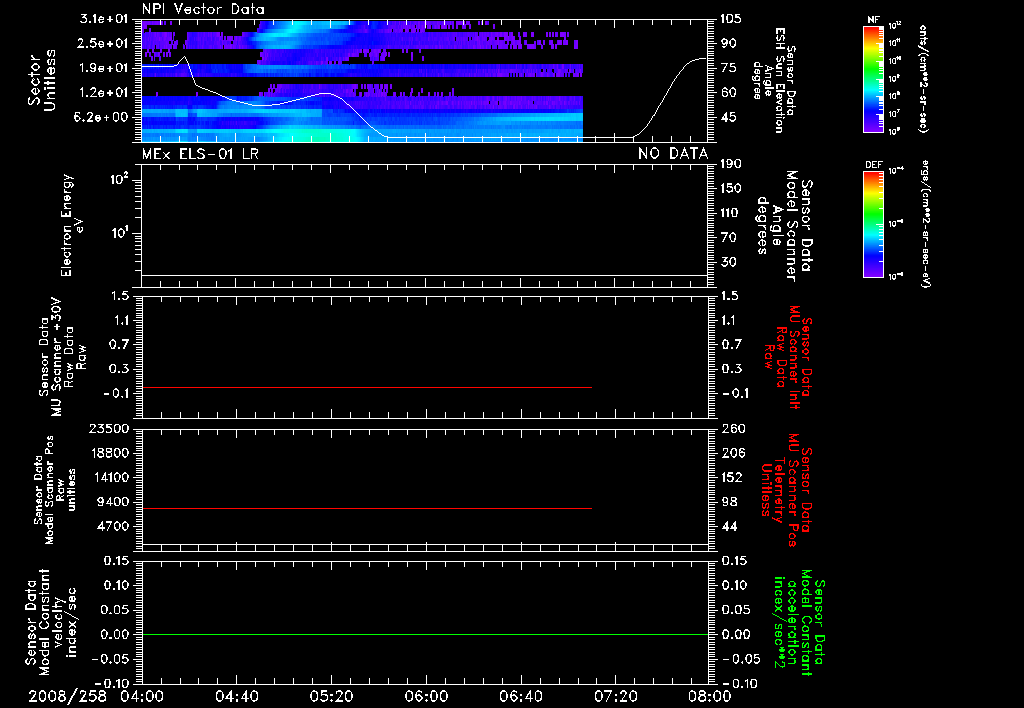This screenshot has width=1024, height=708.
Task: Click the "2008/258" date label
Action: [x=67, y=696]
